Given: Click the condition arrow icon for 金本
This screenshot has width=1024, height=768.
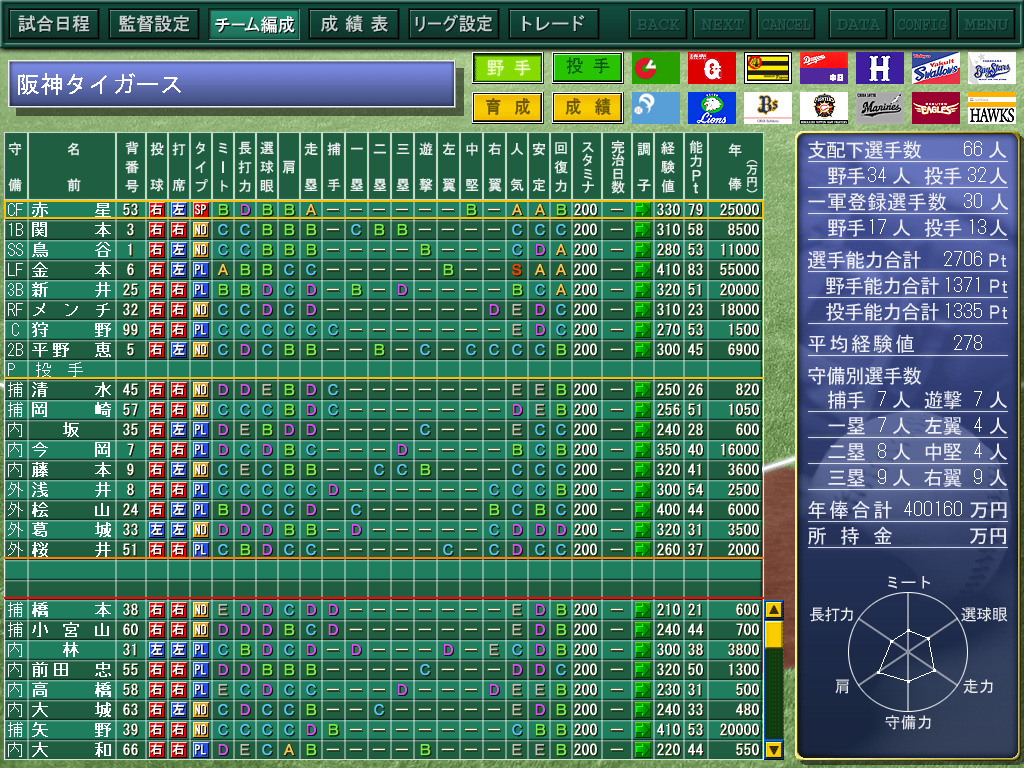Looking at the screenshot, I should 643,270.
